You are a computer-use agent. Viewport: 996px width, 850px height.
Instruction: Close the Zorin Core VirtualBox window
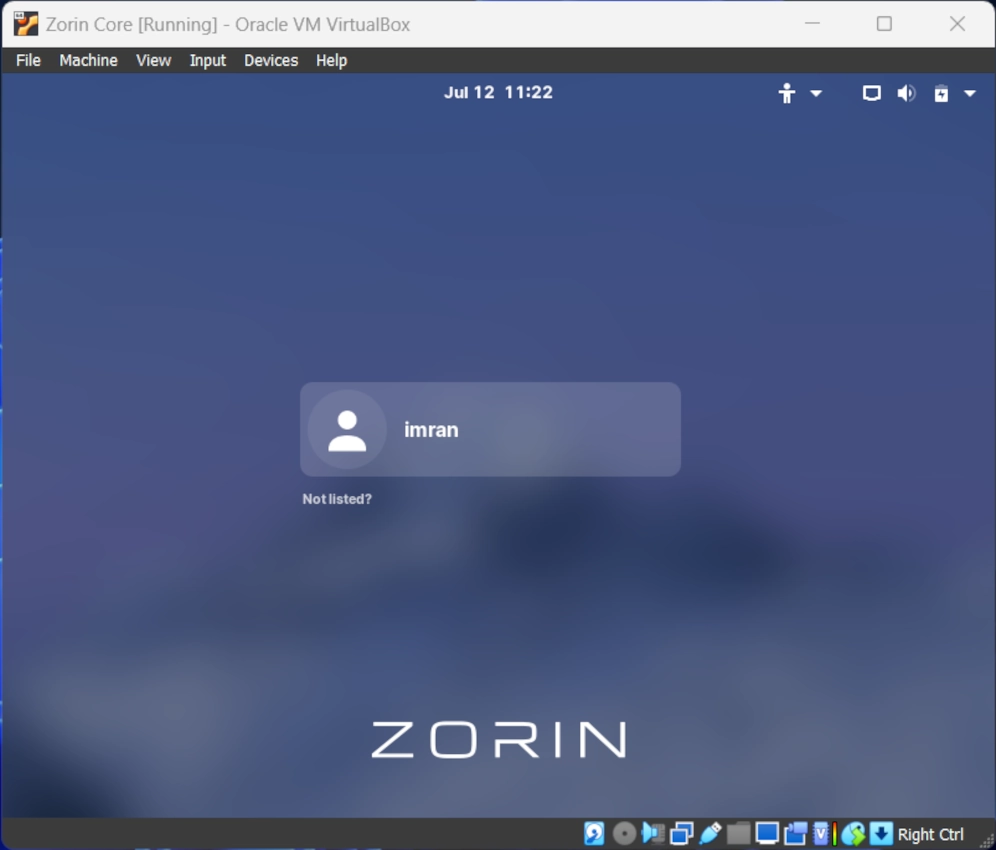point(957,24)
